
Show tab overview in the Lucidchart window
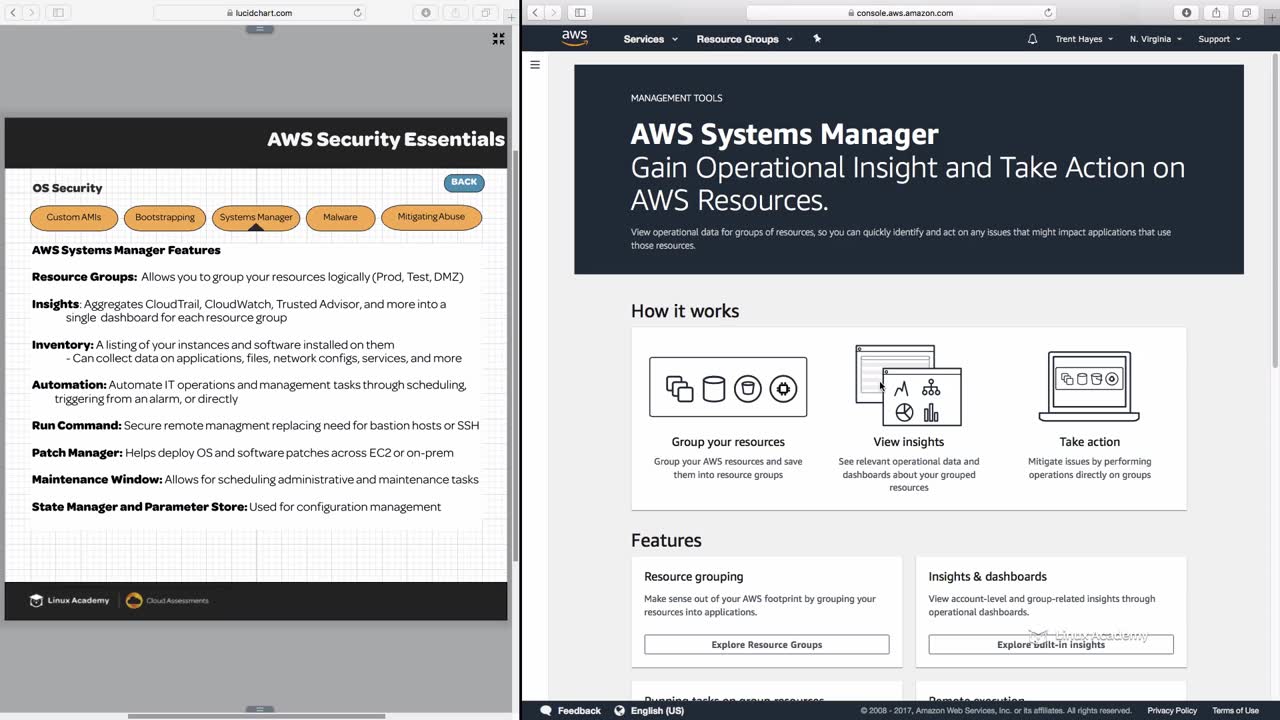[486, 13]
